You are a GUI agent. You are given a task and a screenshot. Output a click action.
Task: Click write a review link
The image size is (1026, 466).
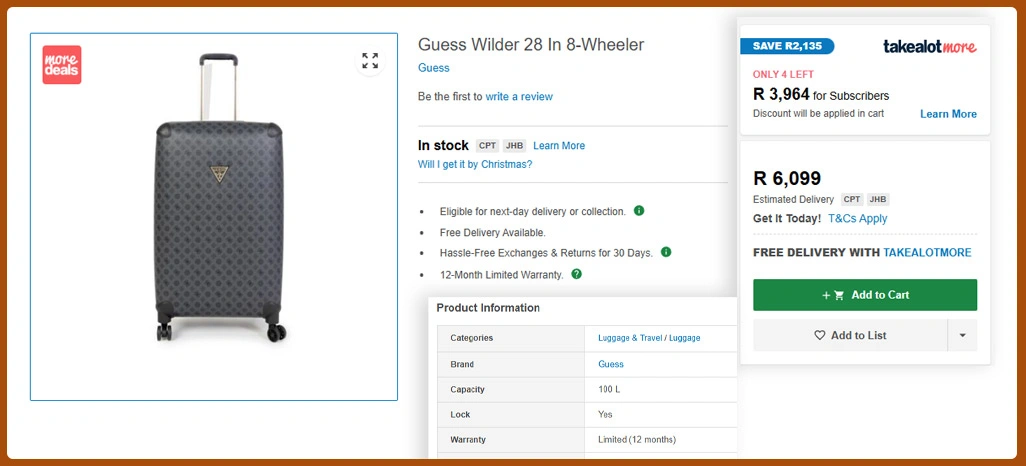coord(519,97)
